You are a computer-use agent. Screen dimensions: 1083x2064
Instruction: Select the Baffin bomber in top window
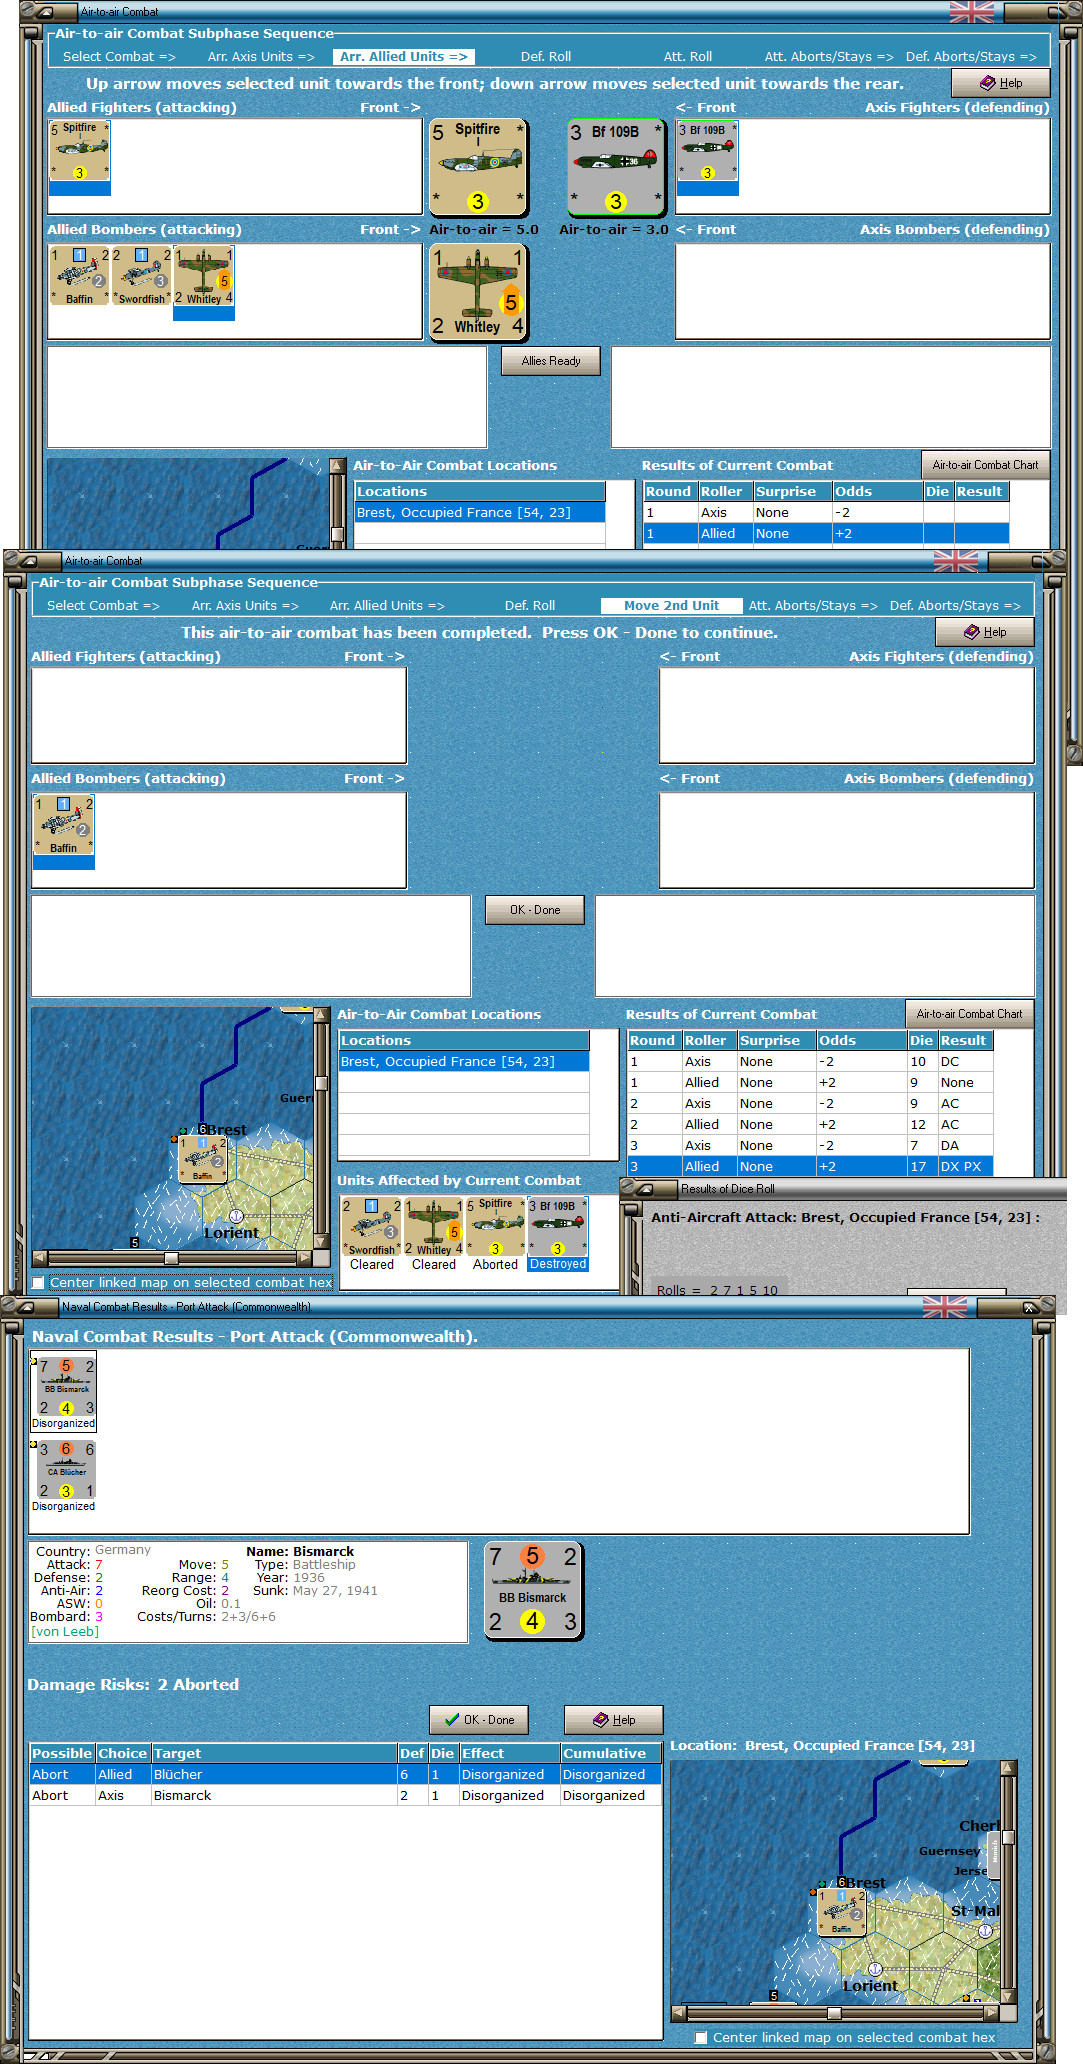point(79,276)
